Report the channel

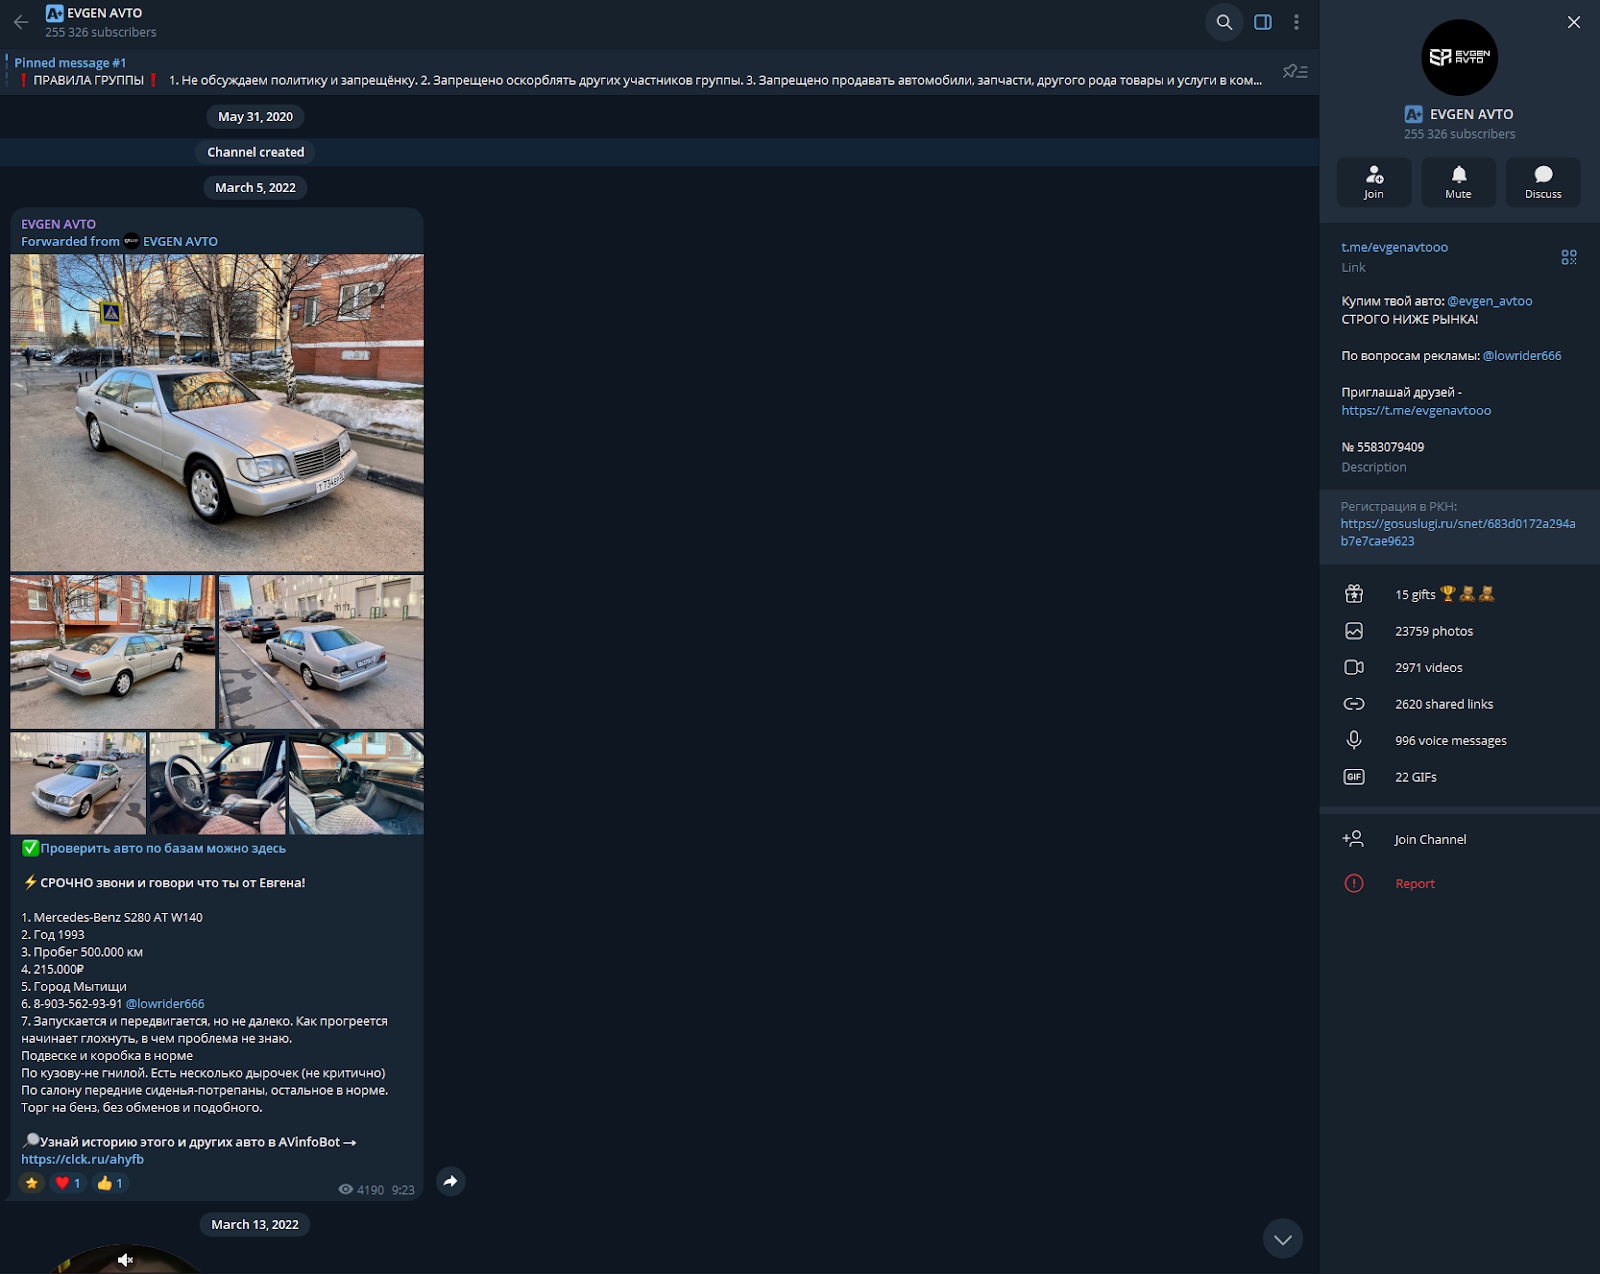[1414, 884]
